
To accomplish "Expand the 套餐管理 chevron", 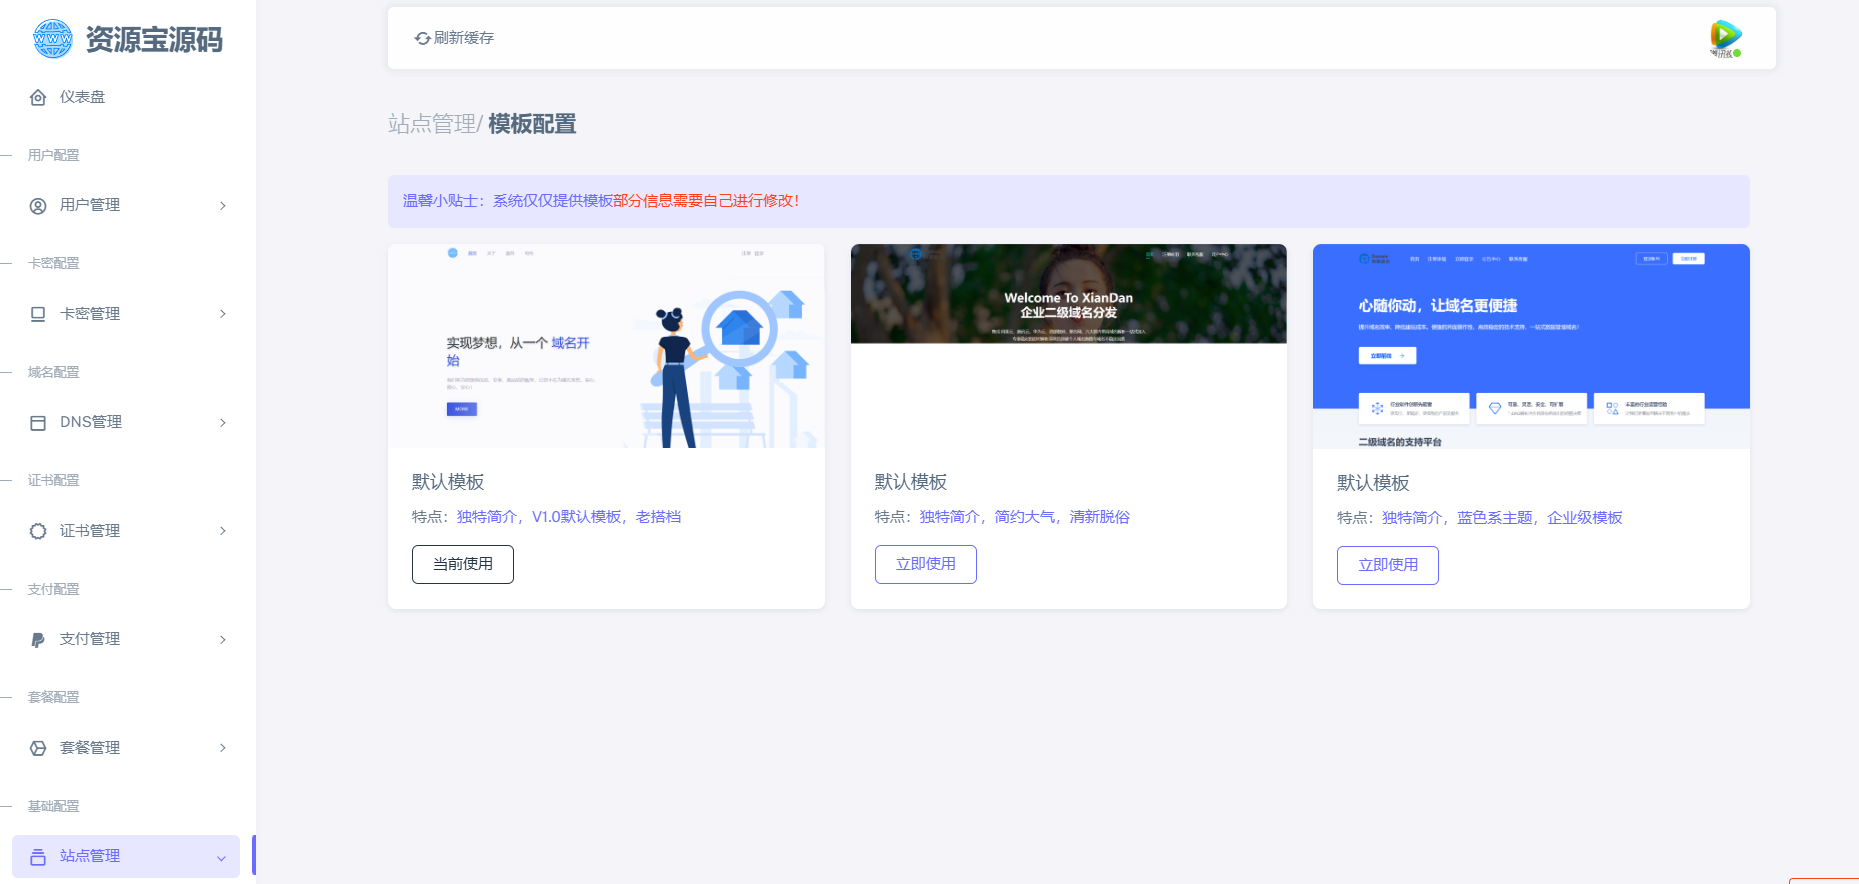I will tap(223, 748).
